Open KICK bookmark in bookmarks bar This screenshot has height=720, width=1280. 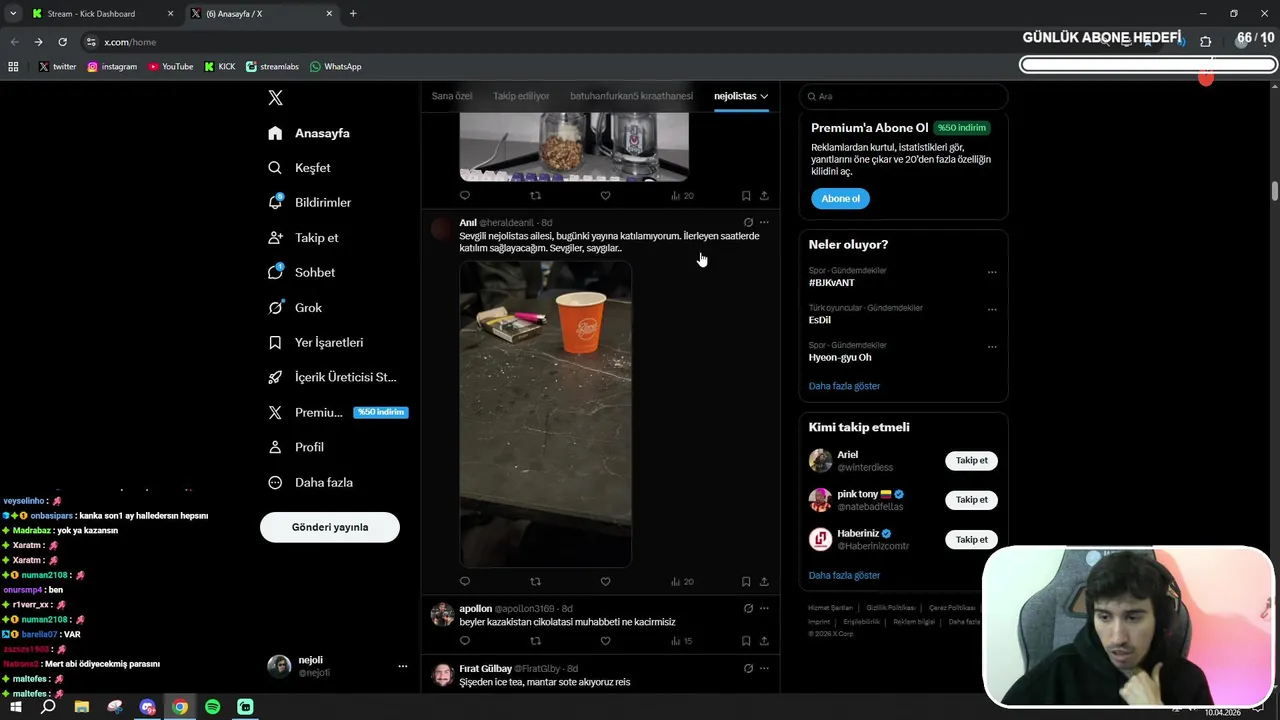pos(220,66)
